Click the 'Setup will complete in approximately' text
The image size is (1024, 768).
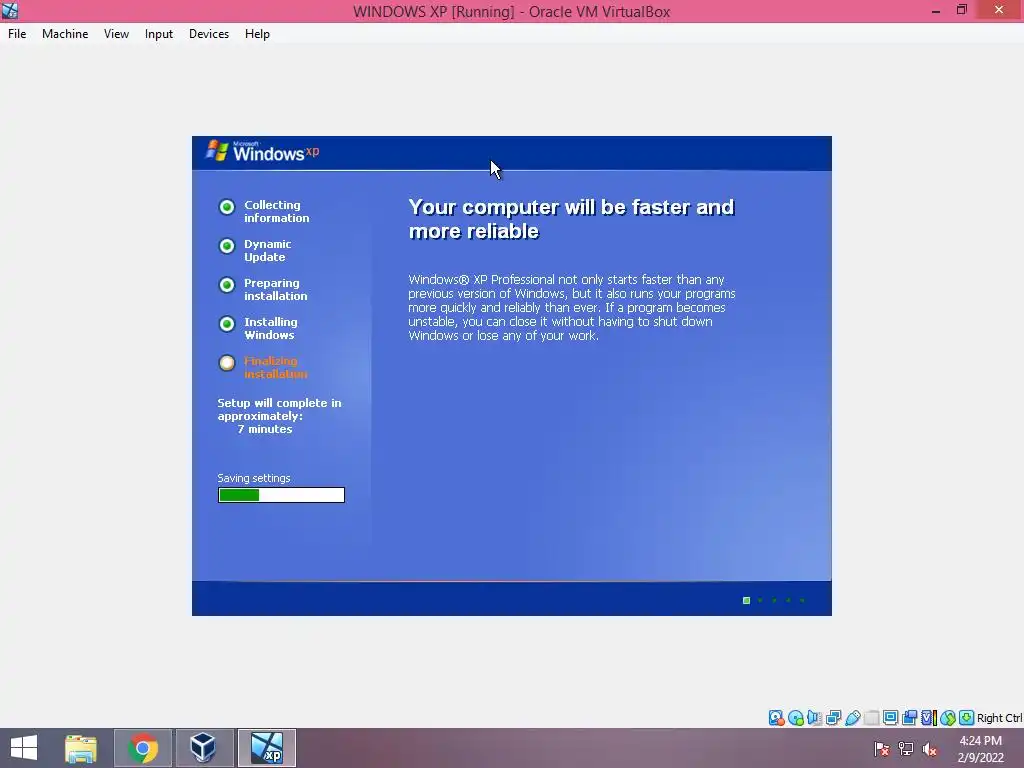280,409
